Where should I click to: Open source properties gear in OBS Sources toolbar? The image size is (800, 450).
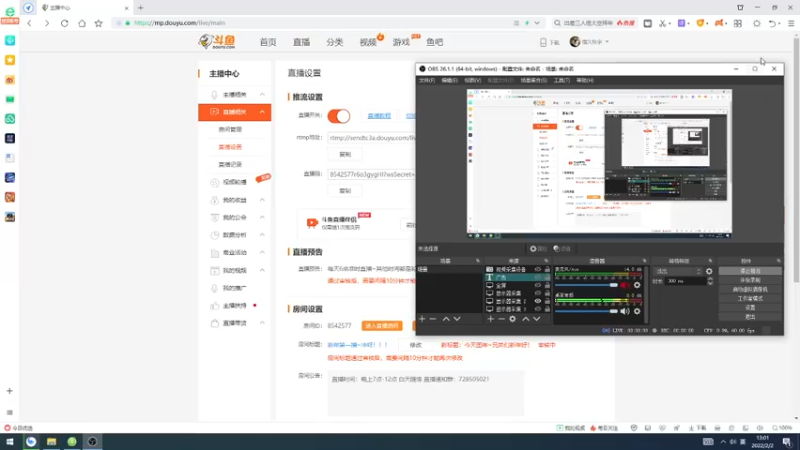[x=513, y=319]
